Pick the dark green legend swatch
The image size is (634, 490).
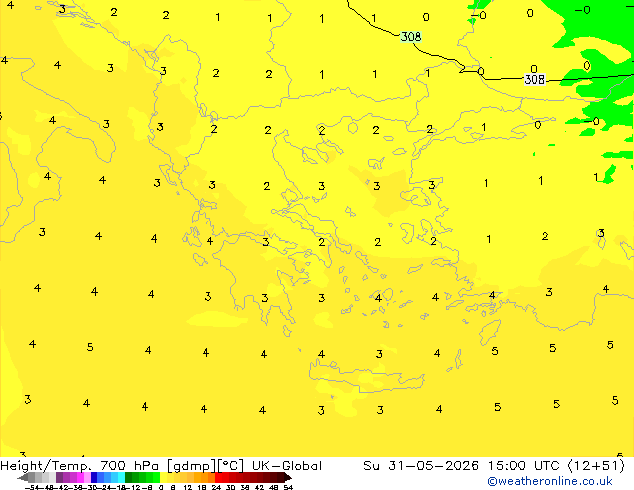129,477
